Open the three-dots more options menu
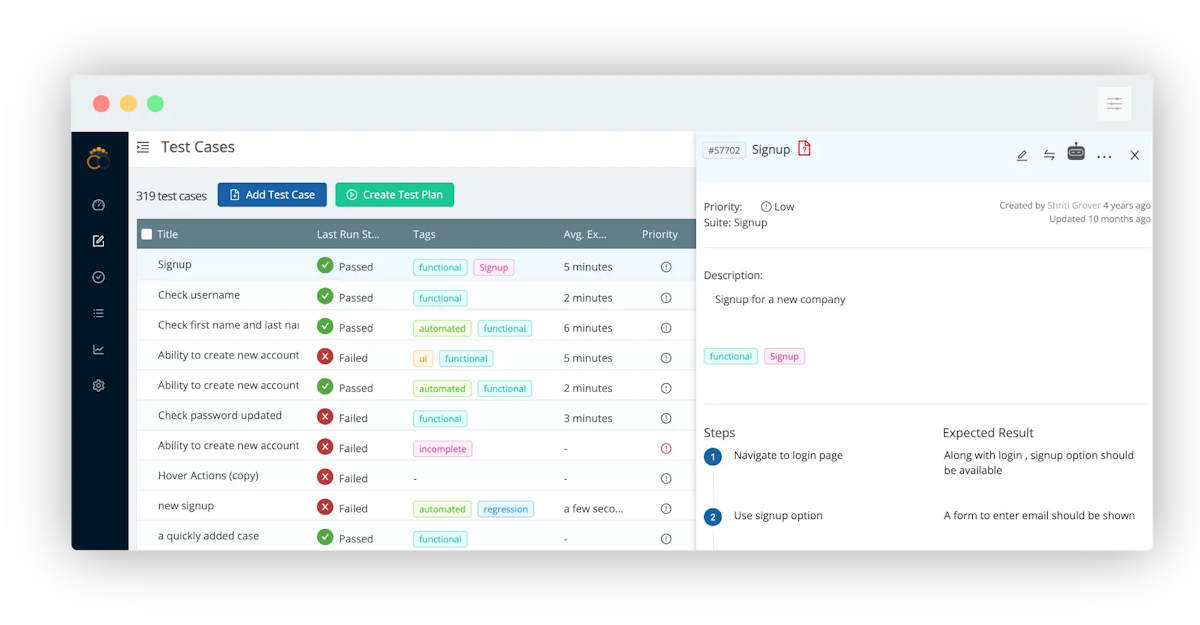 1104,157
